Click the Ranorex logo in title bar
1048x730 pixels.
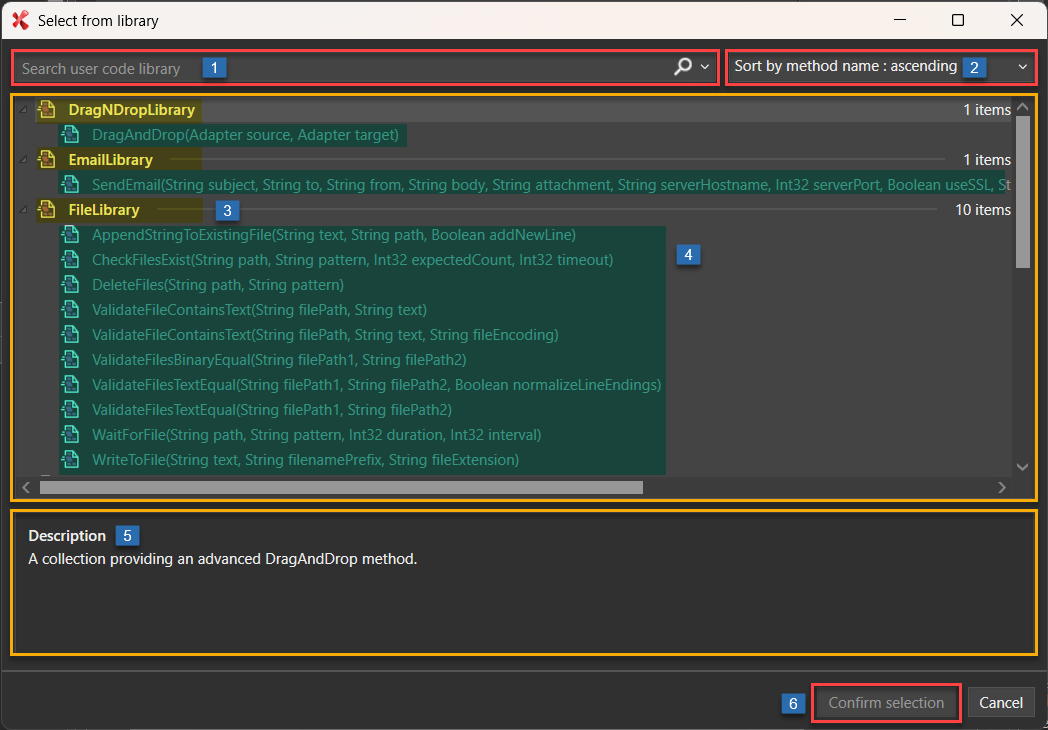point(20,21)
